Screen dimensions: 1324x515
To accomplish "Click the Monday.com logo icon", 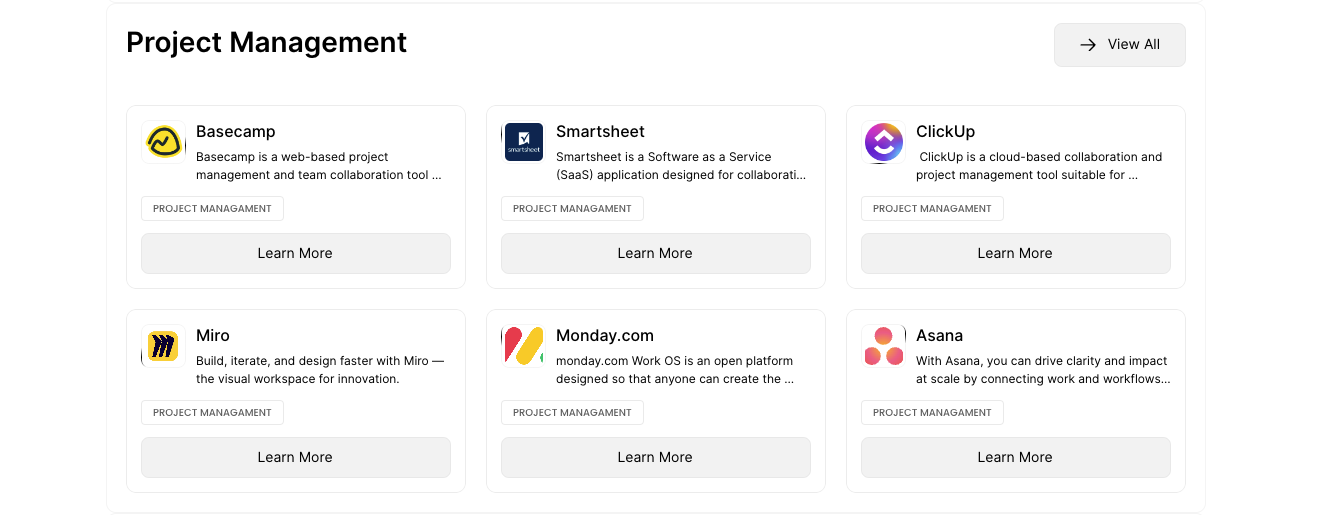I will (523, 346).
